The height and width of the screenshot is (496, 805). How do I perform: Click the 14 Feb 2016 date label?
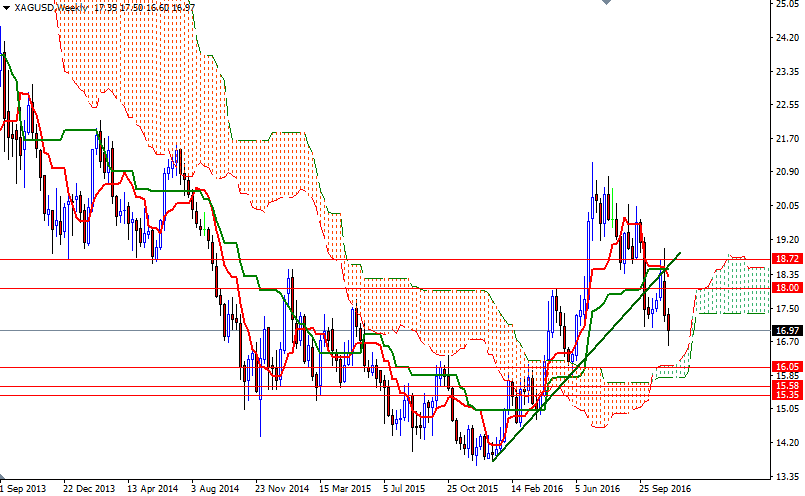pyautogui.click(x=538, y=488)
